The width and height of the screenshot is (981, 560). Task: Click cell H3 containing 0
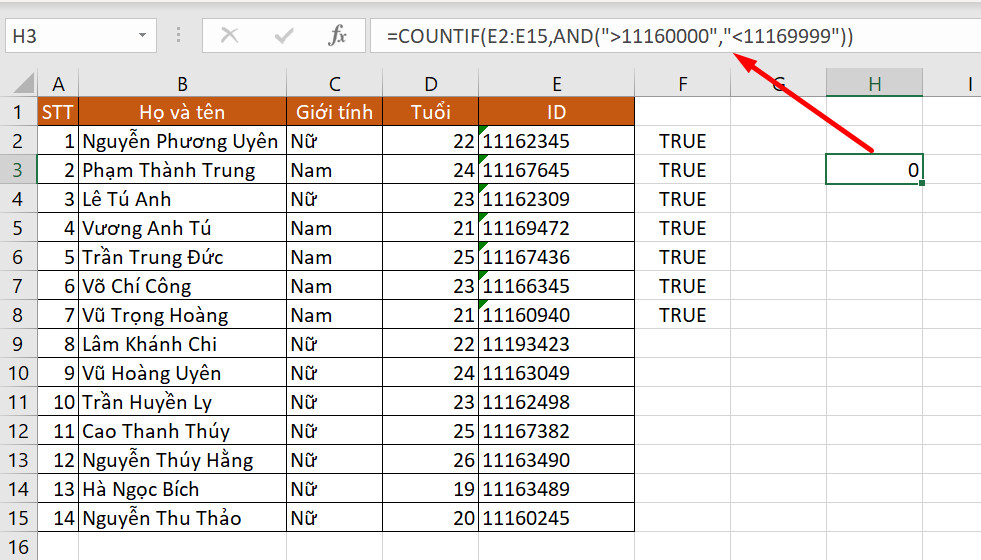pyautogui.click(x=874, y=170)
